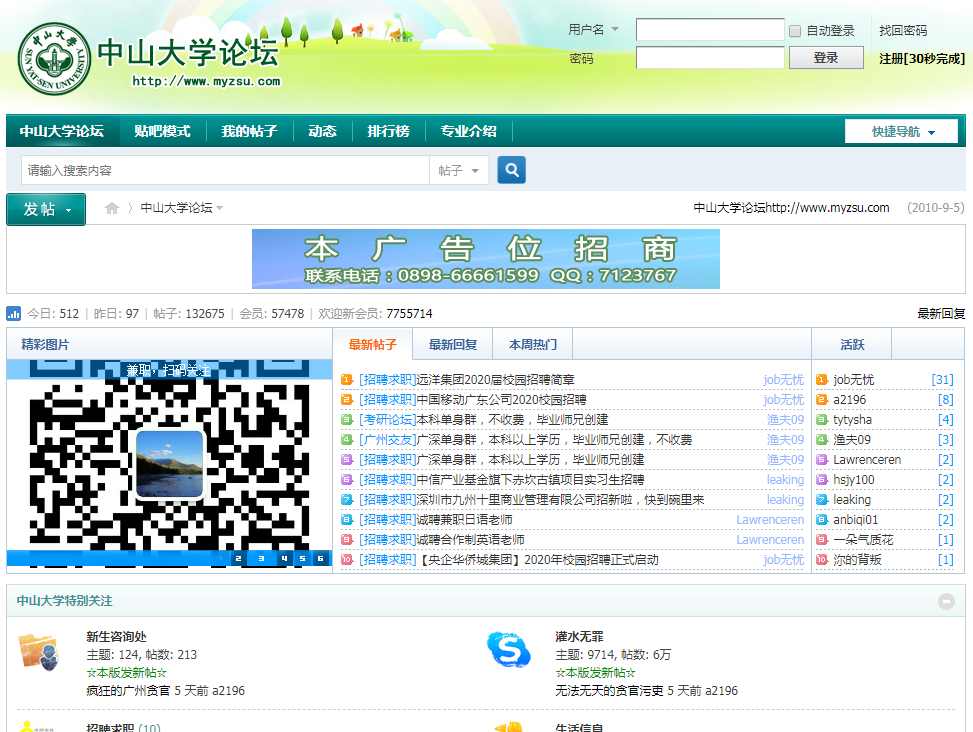Click a2196 post count [8]
This screenshot has height=732, width=973.
tap(945, 399)
